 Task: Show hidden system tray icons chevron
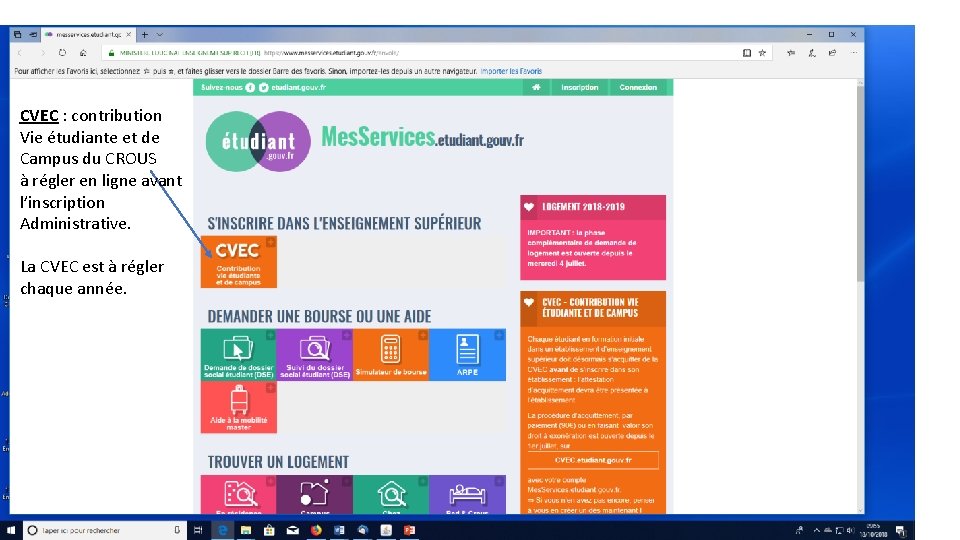tap(816, 530)
